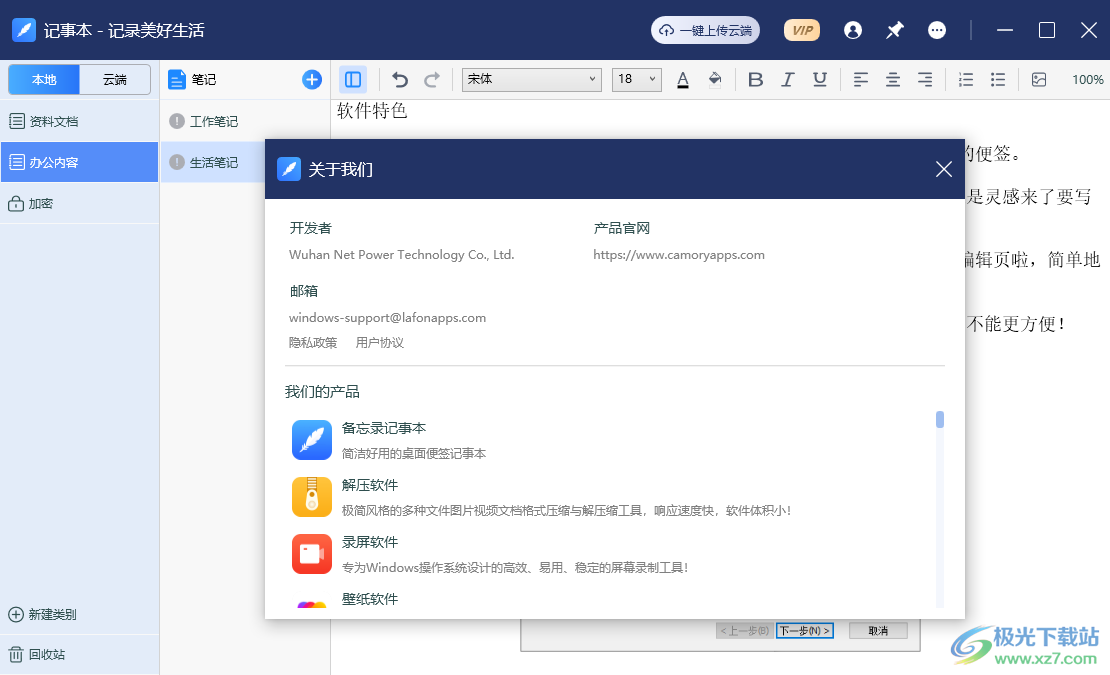
Task: Insert an image into the note
Action: click(x=1039, y=79)
